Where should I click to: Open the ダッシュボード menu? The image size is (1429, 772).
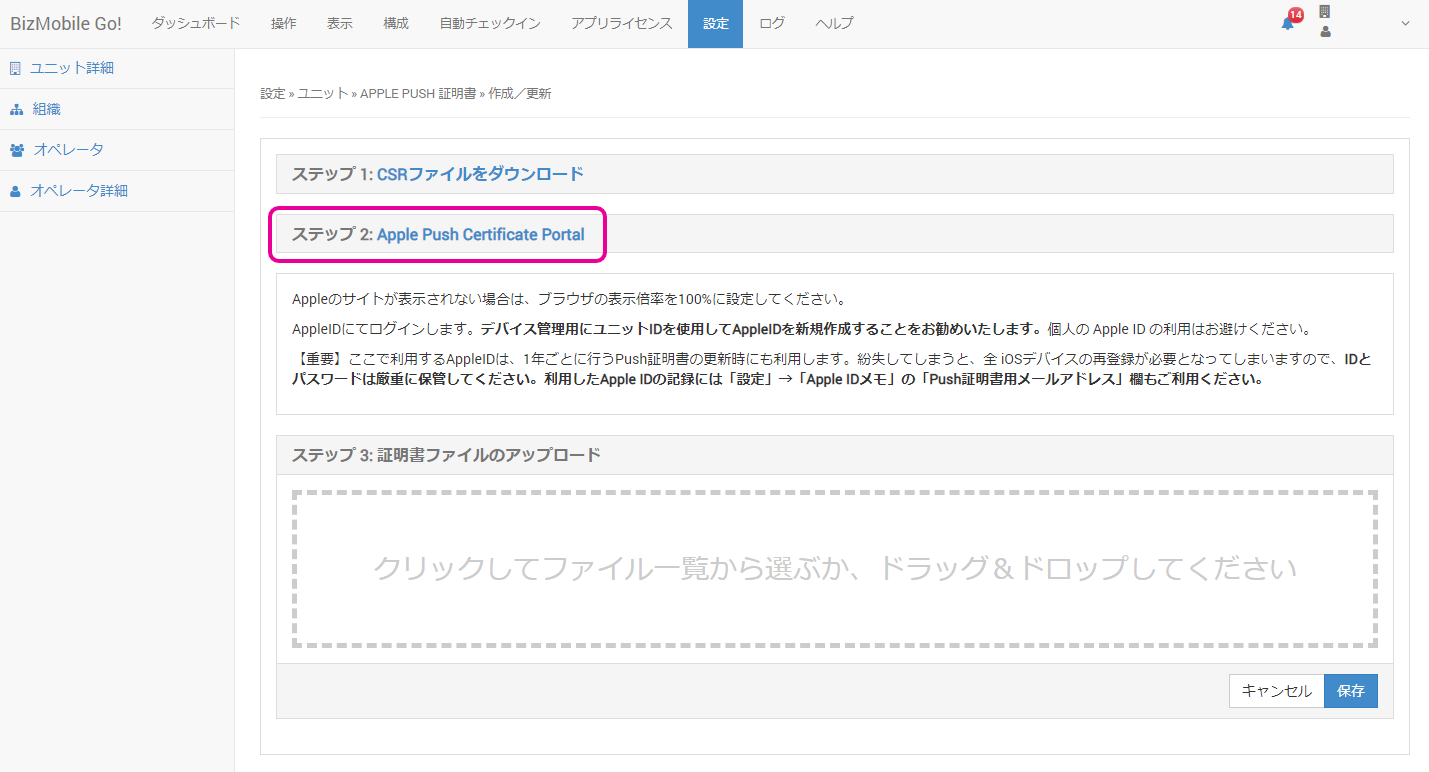[x=196, y=23]
